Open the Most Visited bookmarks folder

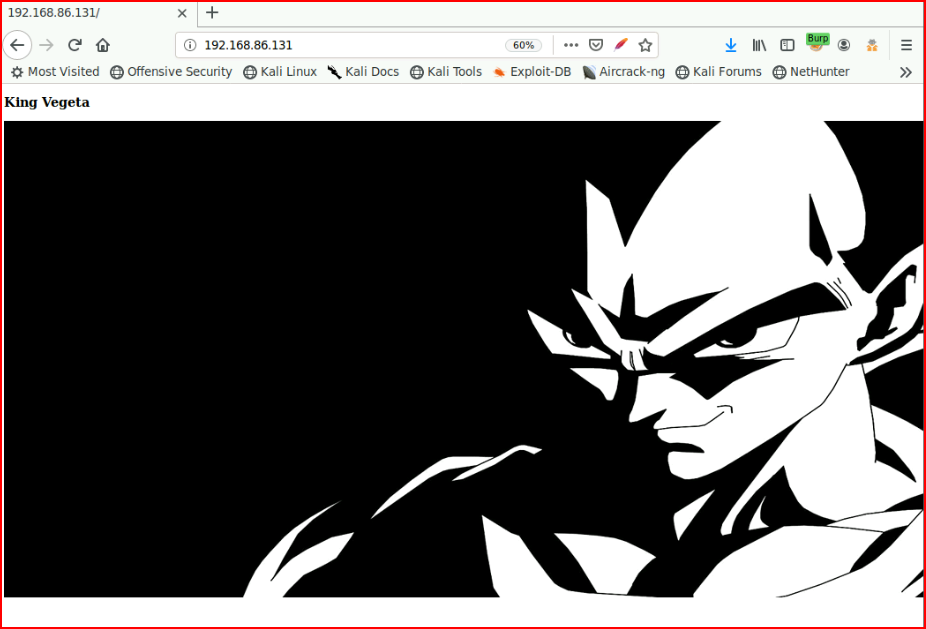pyautogui.click(x=55, y=72)
